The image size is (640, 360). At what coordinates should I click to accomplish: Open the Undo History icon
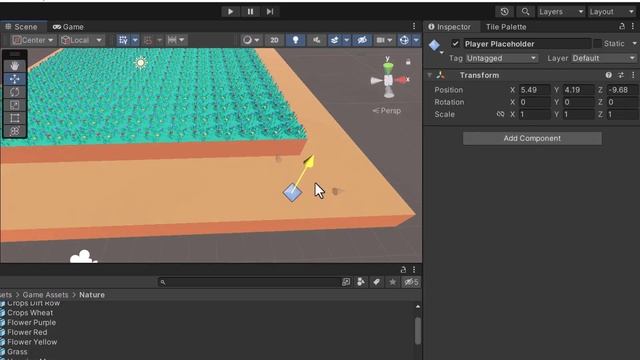coord(504,12)
